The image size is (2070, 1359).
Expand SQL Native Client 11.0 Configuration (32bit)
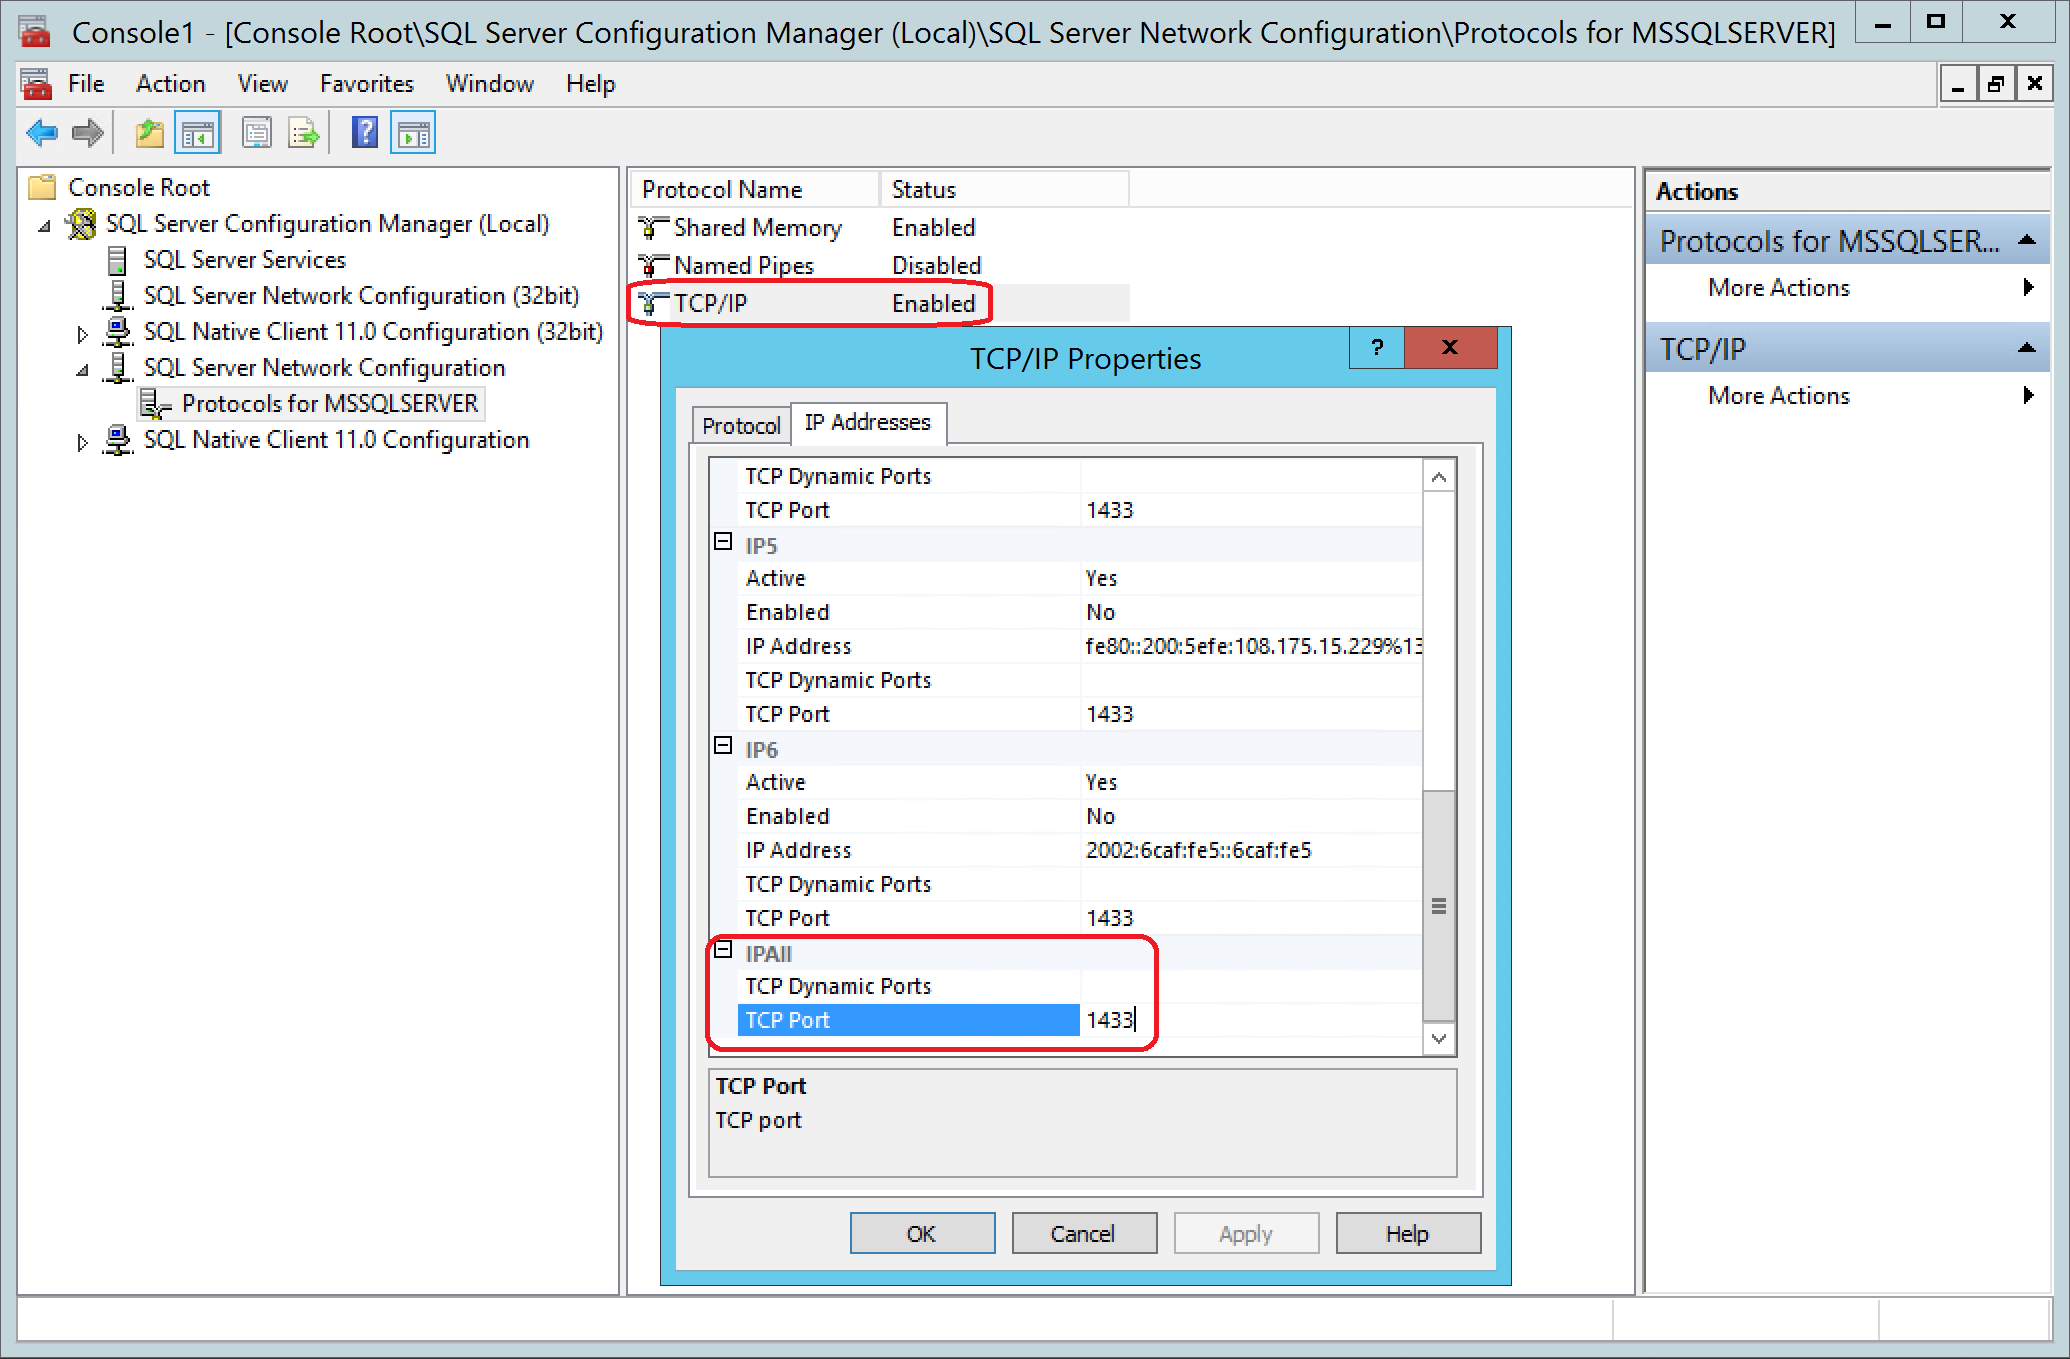[x=83, y=332]
